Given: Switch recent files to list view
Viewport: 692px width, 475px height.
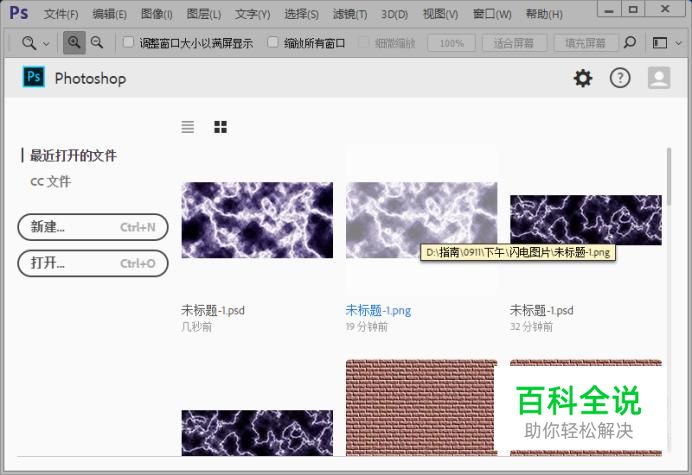Looking at the screenshot, I should (x=188, y=127).
